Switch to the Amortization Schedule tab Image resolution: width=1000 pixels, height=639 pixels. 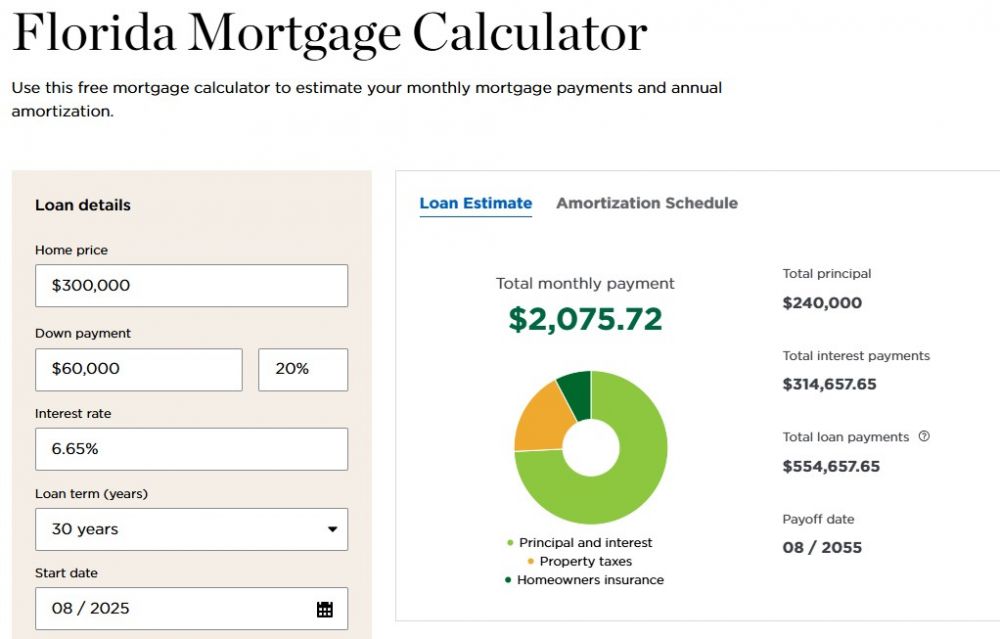647,203
